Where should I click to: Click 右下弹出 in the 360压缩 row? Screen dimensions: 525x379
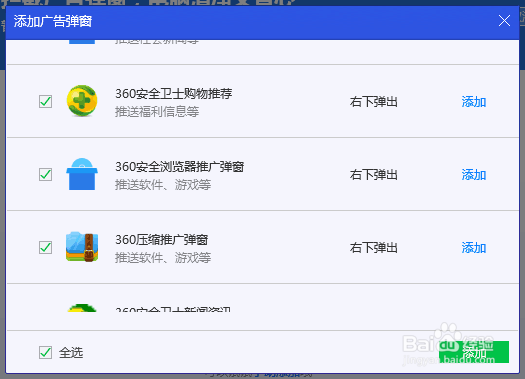[374, 248]
